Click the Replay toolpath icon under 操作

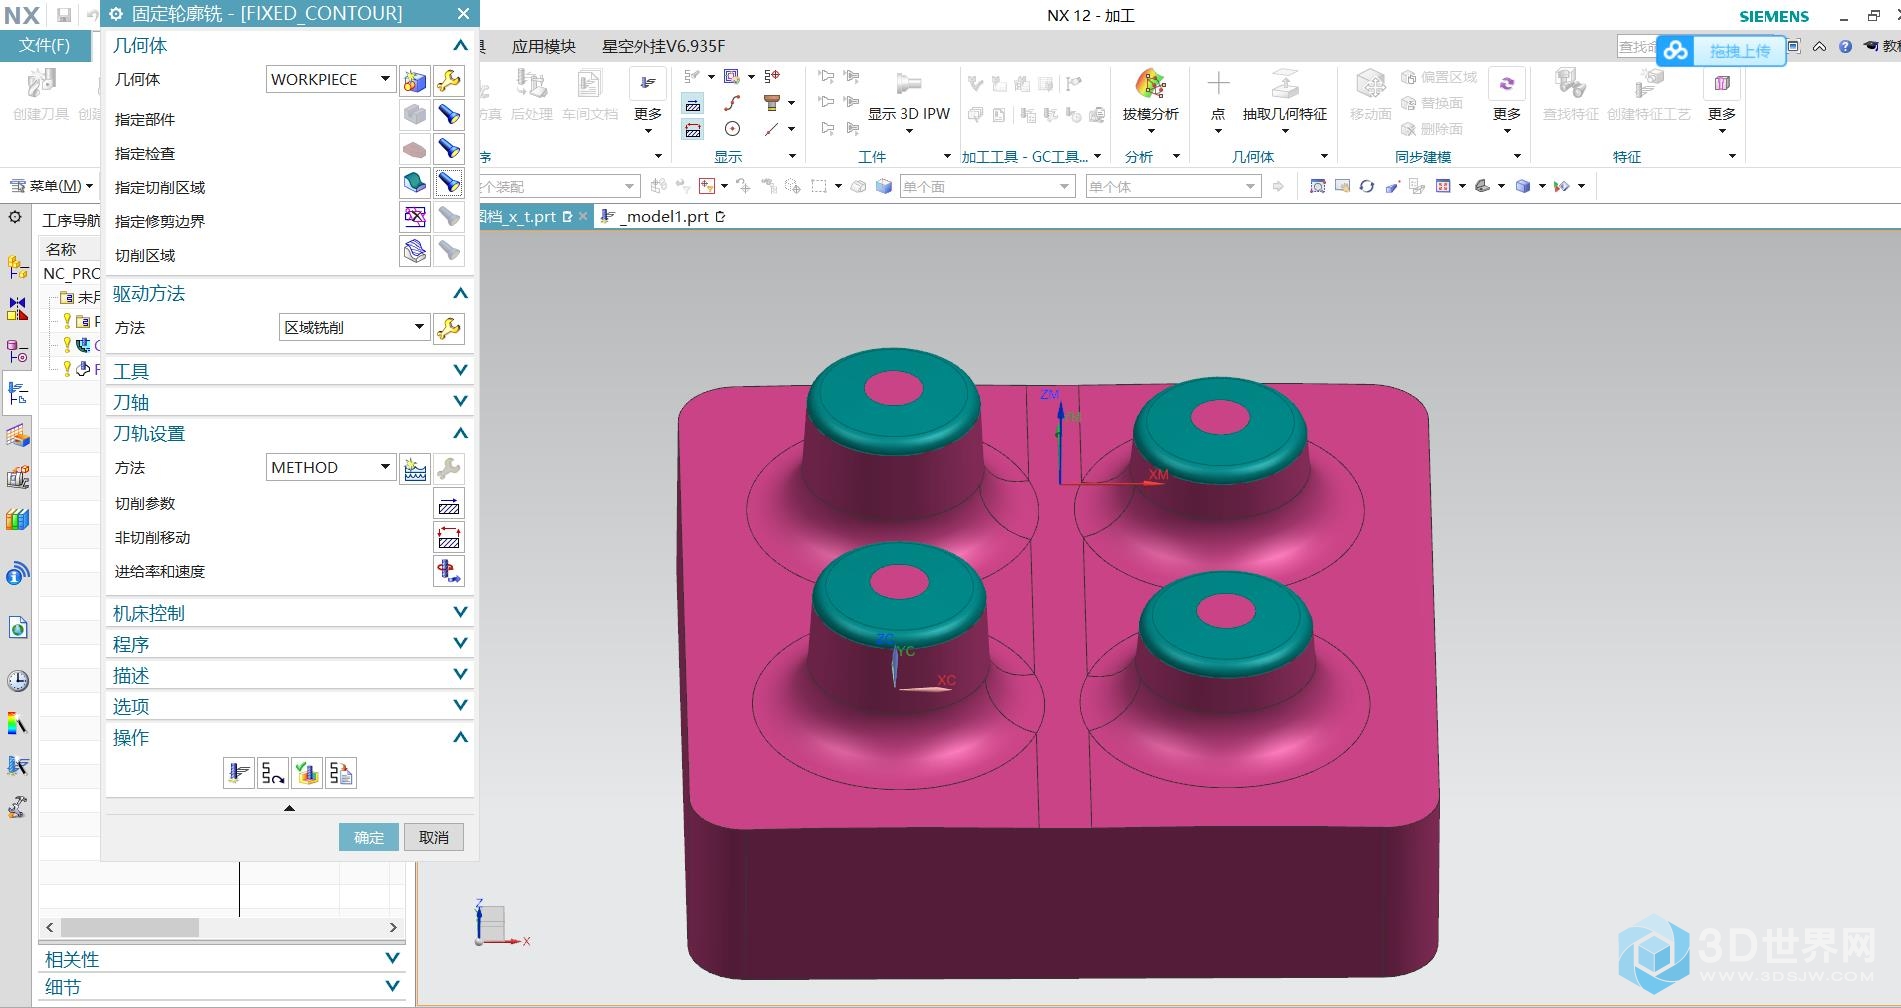pos(273,773)
